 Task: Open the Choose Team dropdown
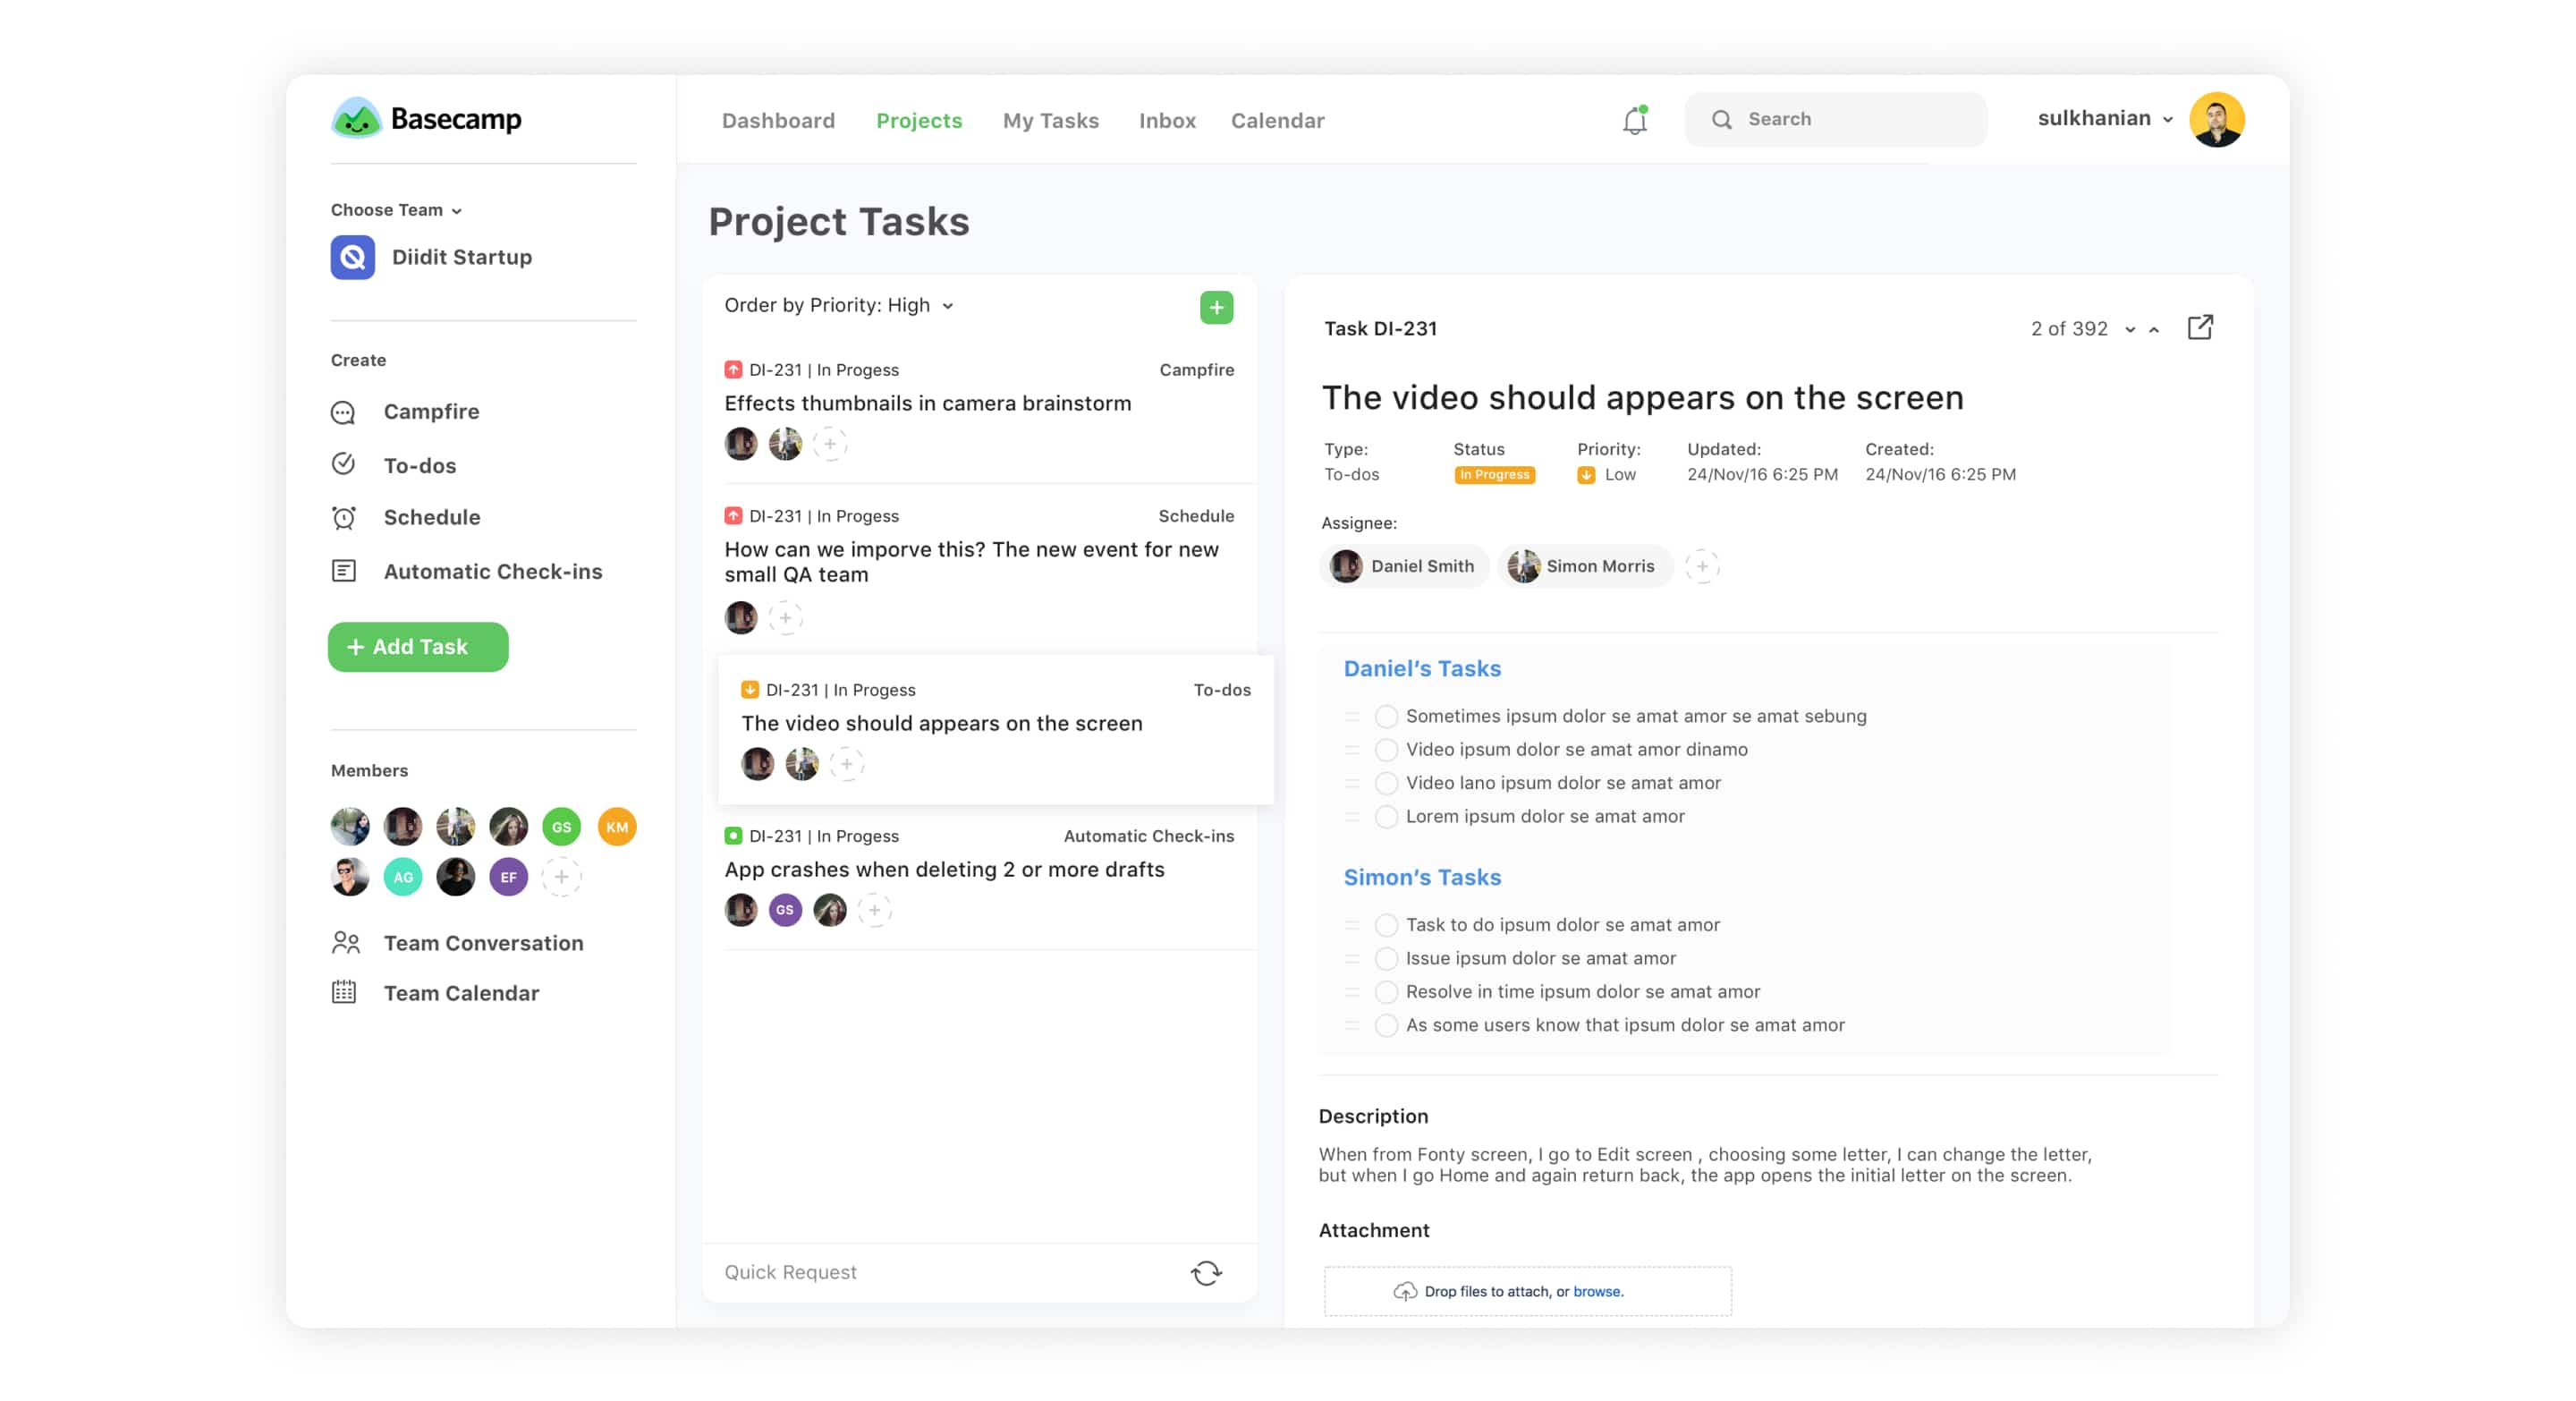pos(396,208)
